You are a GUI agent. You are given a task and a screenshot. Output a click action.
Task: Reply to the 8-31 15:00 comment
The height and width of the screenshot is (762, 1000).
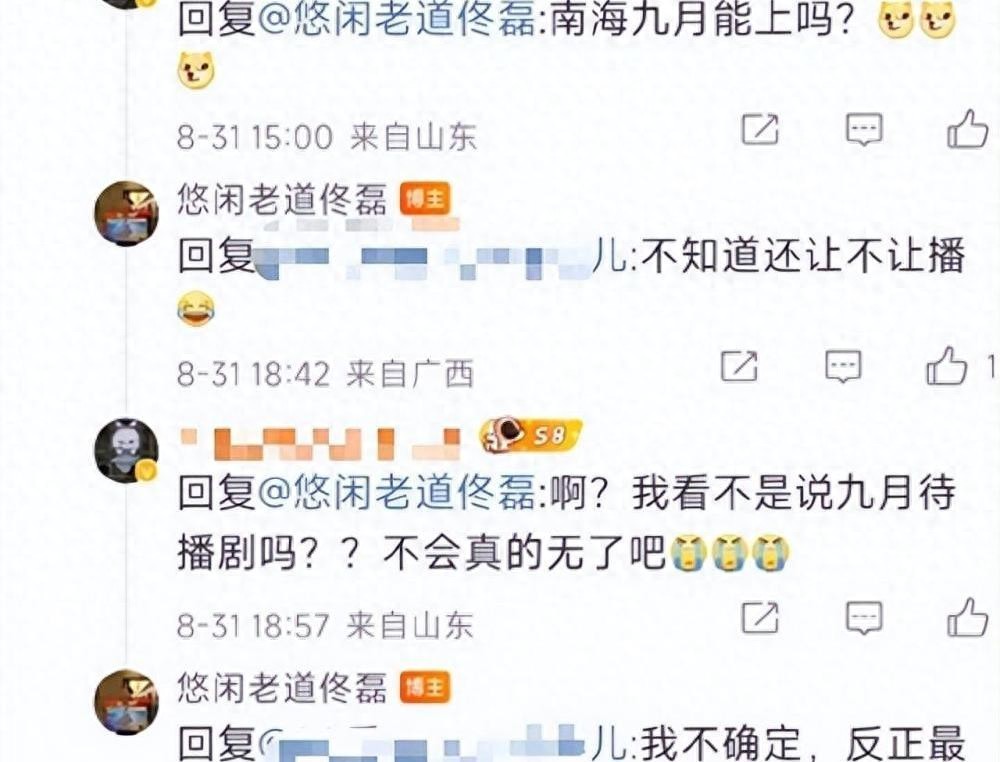[864, 130]
